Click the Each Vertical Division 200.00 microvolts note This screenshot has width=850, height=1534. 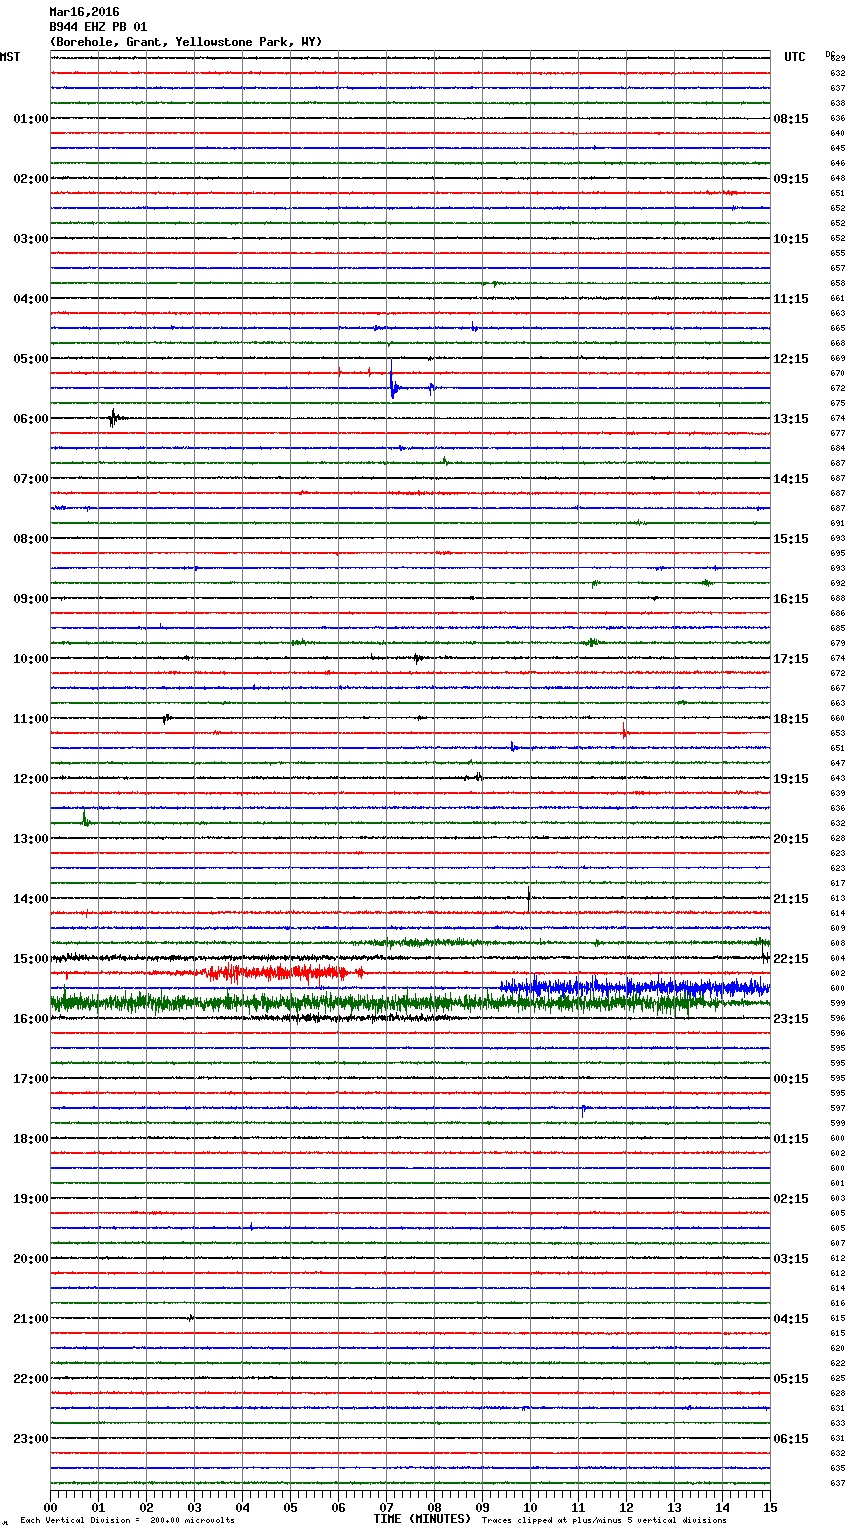coord(127,1521)
